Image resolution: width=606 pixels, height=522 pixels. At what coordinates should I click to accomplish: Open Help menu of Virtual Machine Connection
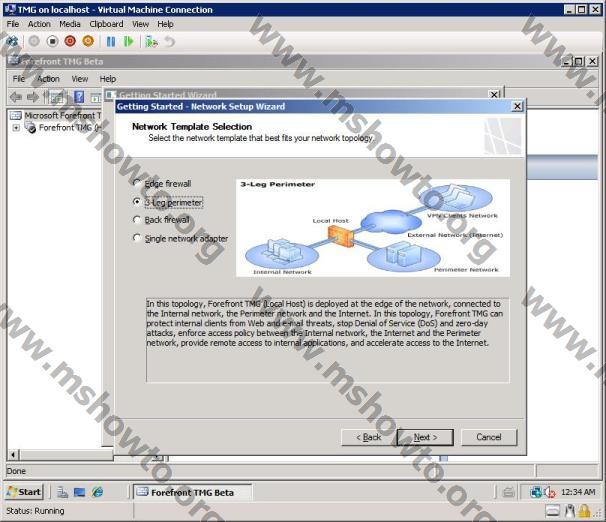click(x=165, y=24)
